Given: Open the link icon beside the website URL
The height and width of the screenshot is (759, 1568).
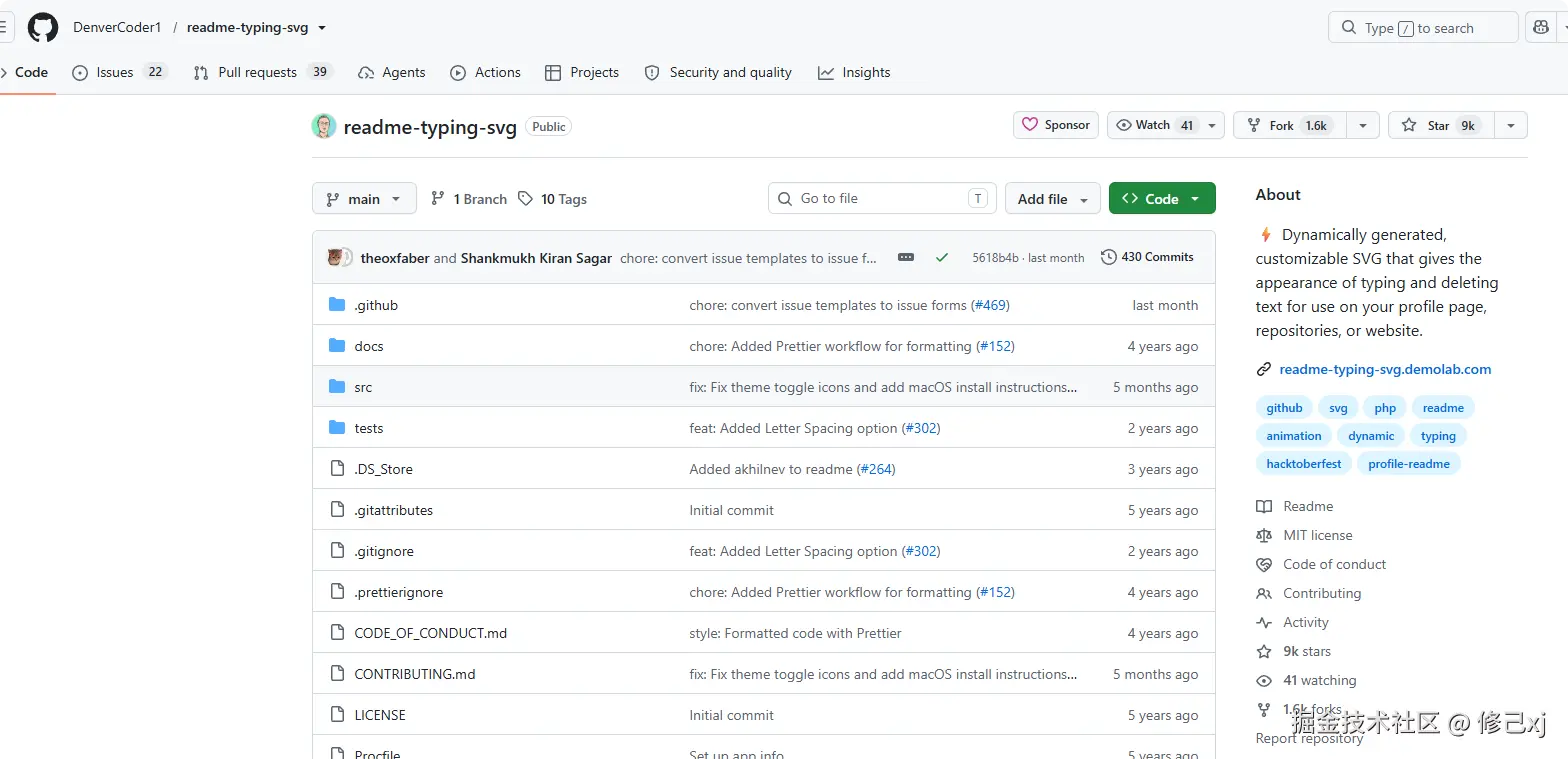Looking at the screenshot, I should point(1264,370).
